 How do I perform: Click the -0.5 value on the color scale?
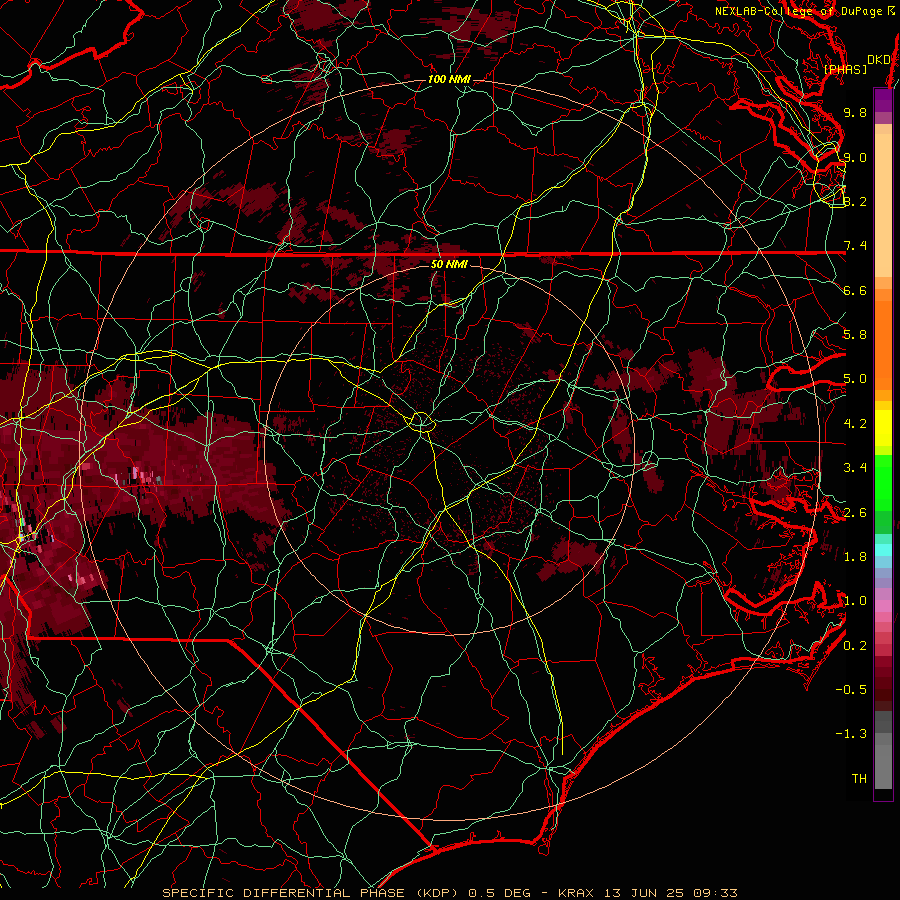851,690
